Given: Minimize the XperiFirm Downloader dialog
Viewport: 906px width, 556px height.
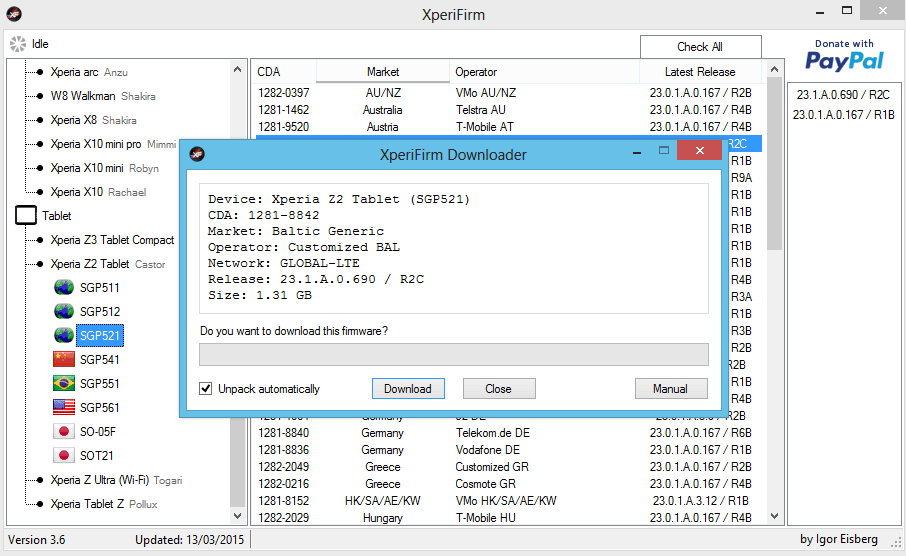Looking at the screenshot, I should point(637,152).
